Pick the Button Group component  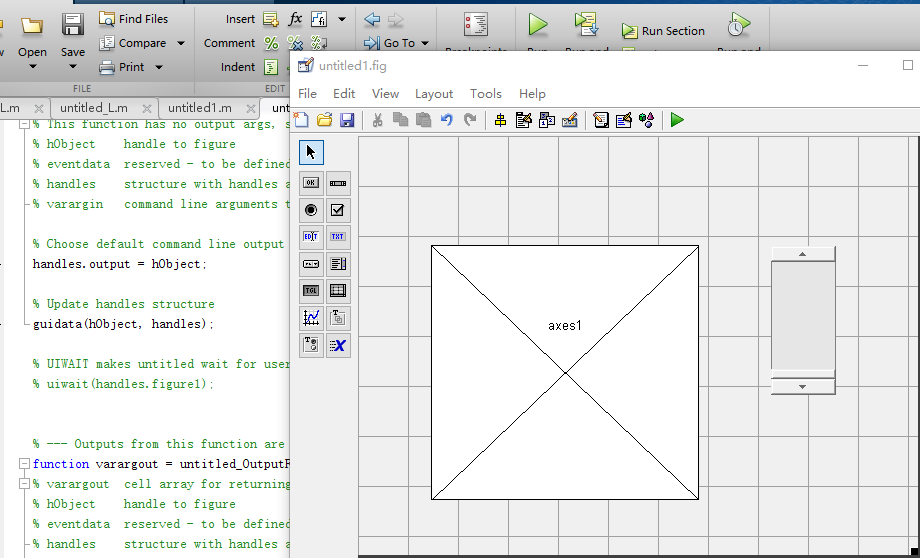(x=311, y=345)
